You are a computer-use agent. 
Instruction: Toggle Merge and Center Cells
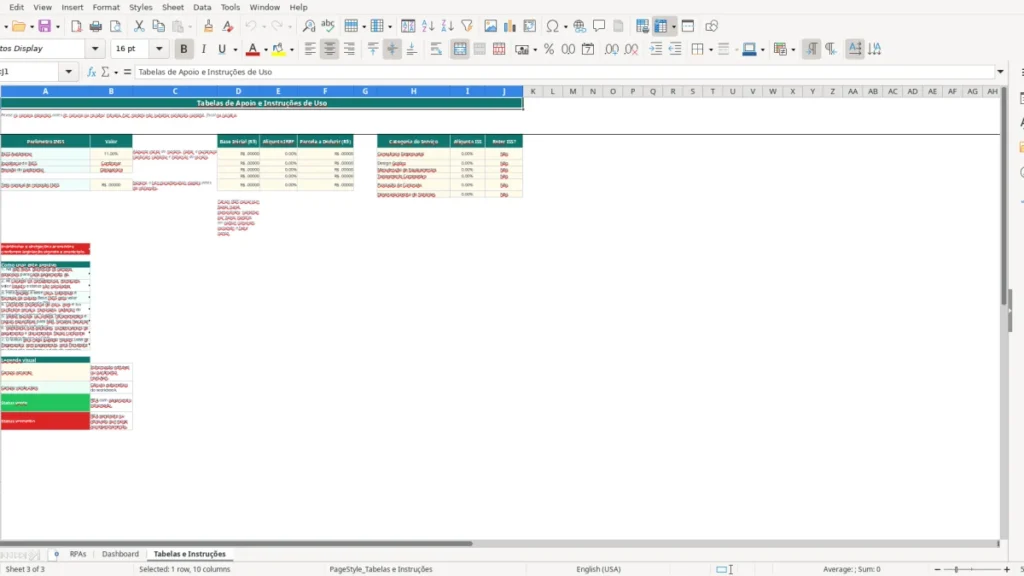pyautogui.click(x=460, y=49)
